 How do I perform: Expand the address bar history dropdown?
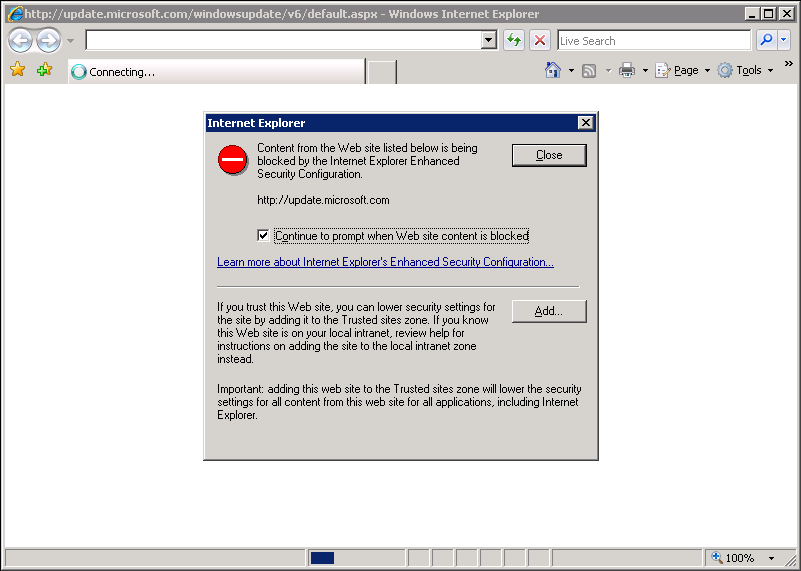point(488,40)
